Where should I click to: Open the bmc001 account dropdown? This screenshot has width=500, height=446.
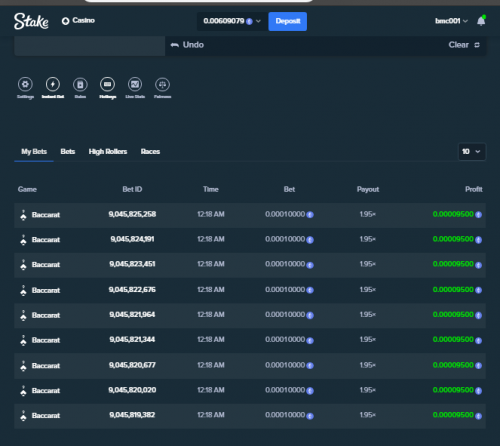451,21
